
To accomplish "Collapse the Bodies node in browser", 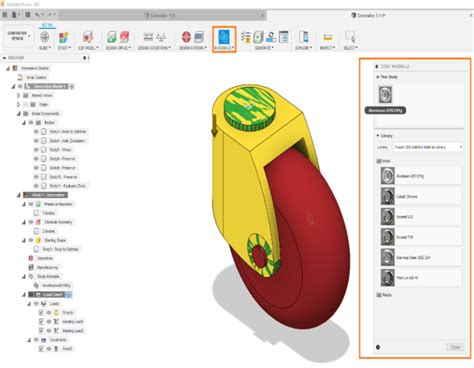I will [24, 123].
